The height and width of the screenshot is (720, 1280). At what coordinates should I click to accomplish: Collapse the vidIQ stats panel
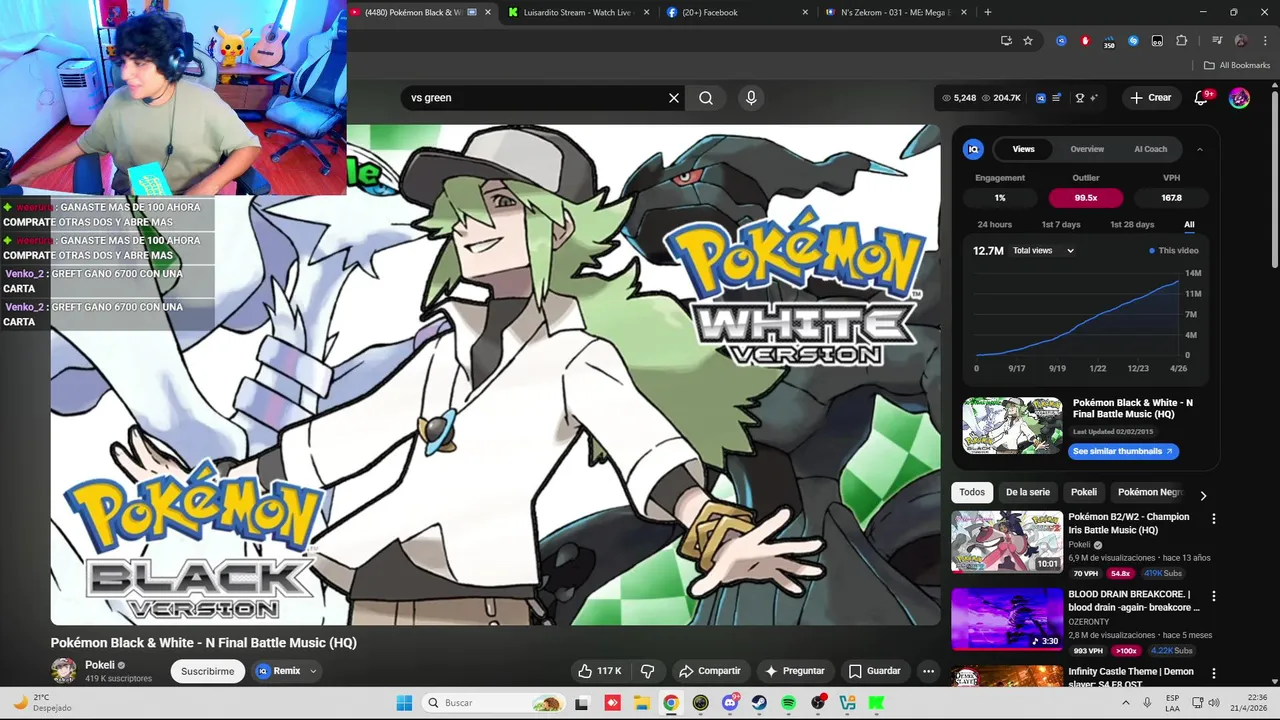coord(1200,149)
